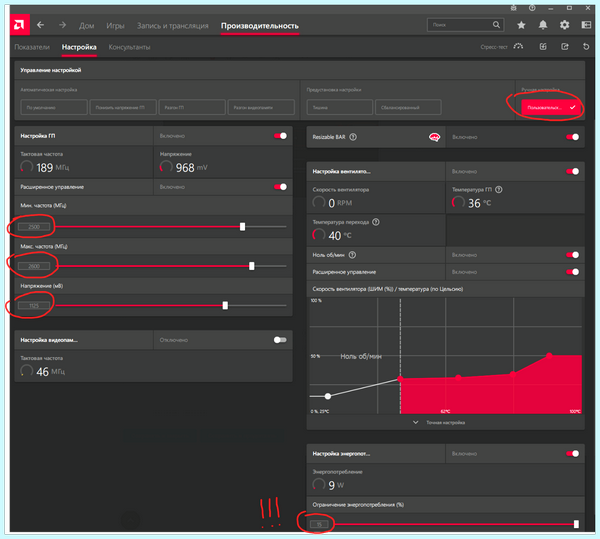The height and width of the screenshot is (539, 600).
Task: Click the red Пользовательск... button
Action: pyautogui.click(x=551, y=107)
